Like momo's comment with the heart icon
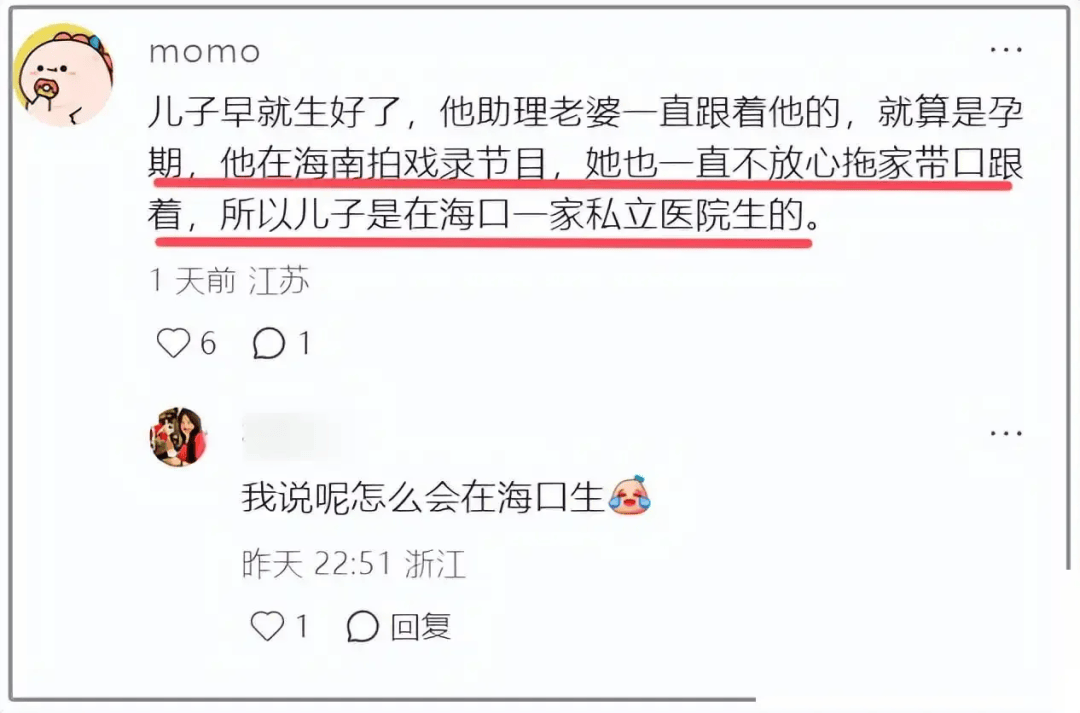This screenshot has width=1080, height=713. tap(173, 342)
